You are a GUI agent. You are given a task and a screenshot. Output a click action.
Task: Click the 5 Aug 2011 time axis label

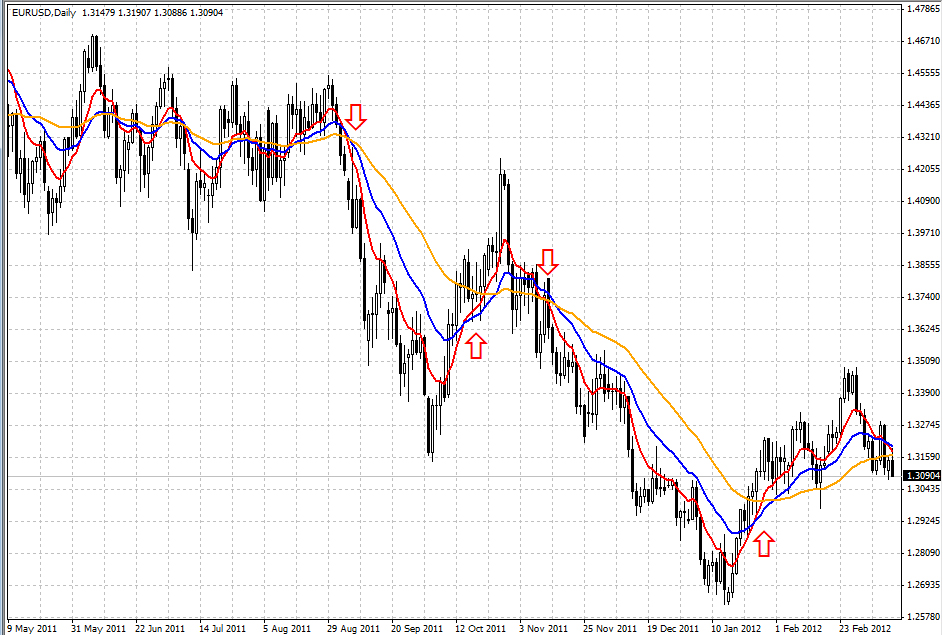point(286,628)
